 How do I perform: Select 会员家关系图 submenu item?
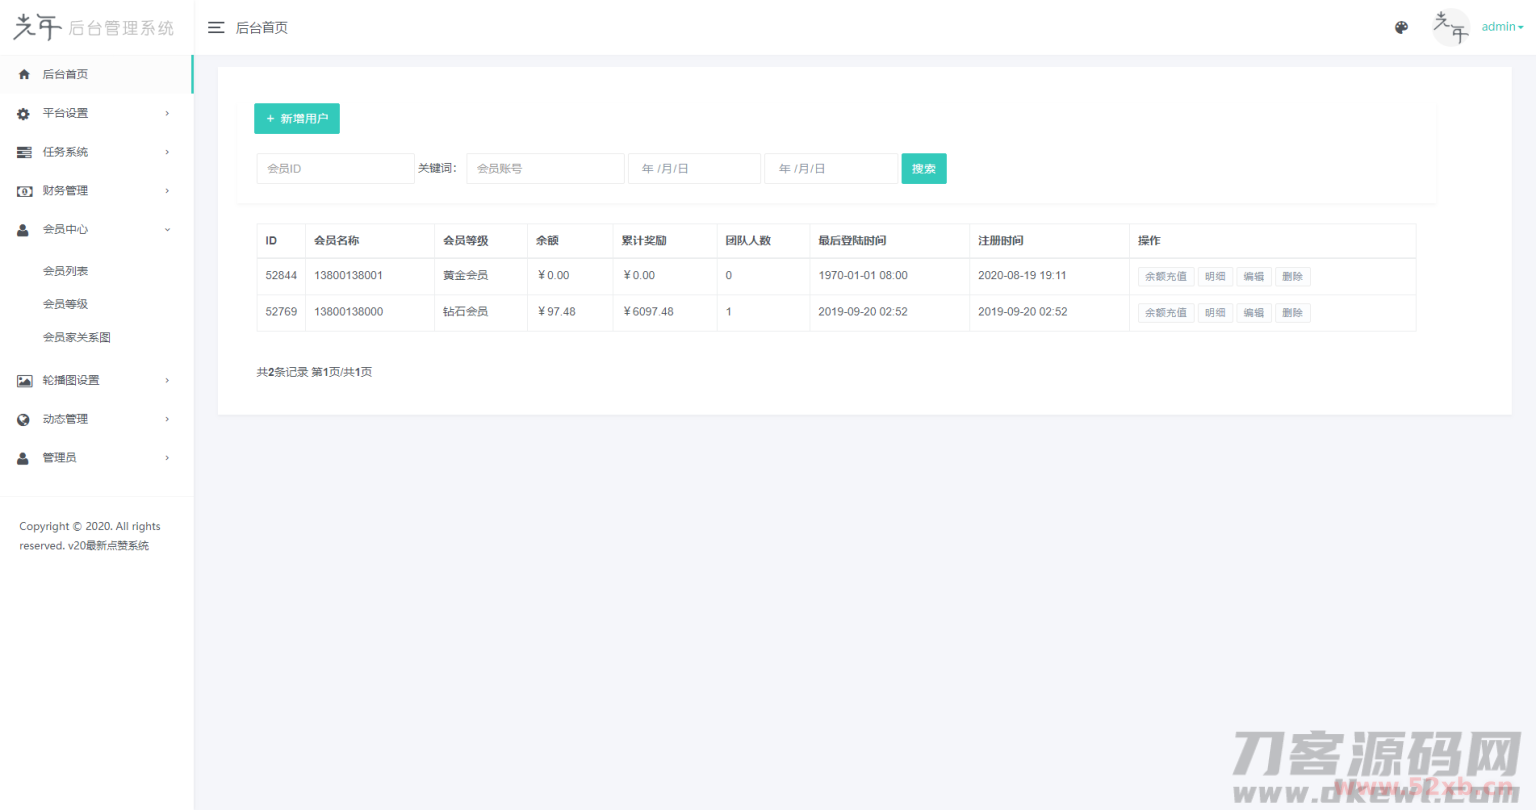pyautogui.click(x=77, y=338)
